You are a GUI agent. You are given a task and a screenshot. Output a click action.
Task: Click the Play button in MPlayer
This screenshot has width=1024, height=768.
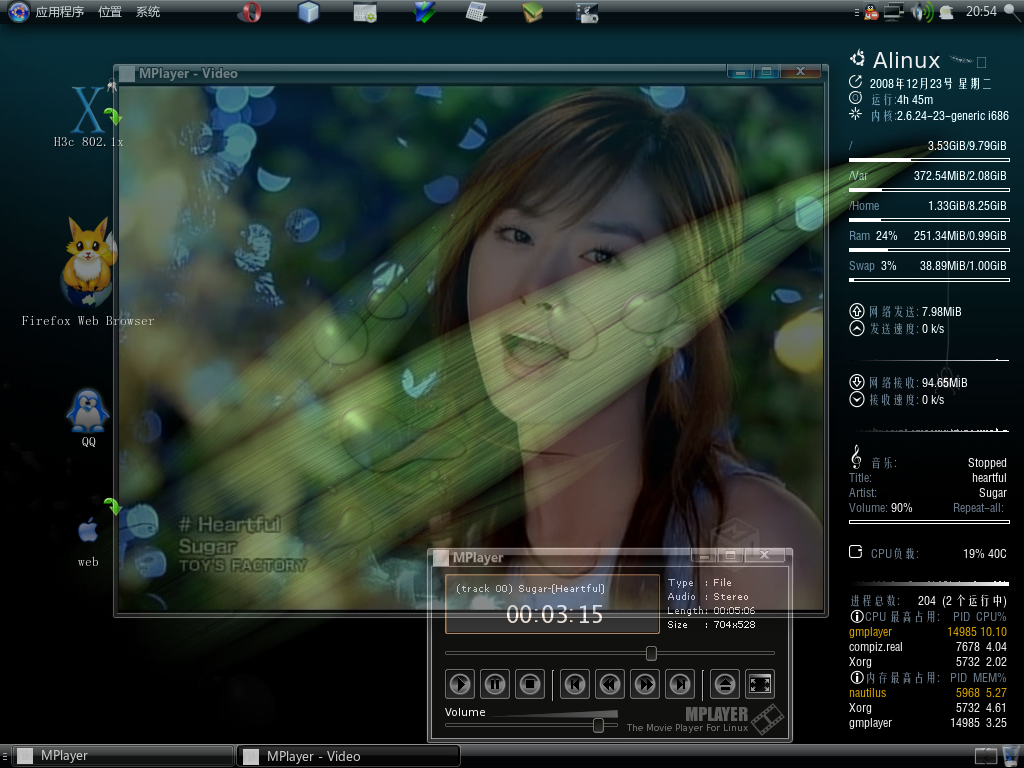(x=460, y=684)
